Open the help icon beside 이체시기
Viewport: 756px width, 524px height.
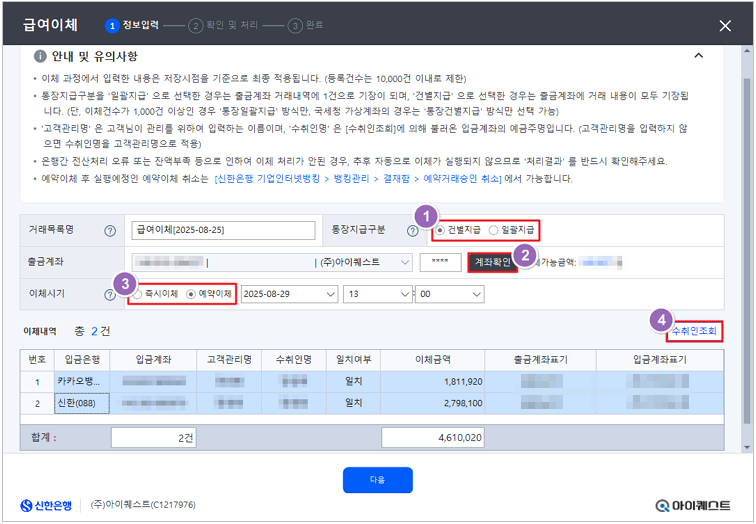[110, 295]
